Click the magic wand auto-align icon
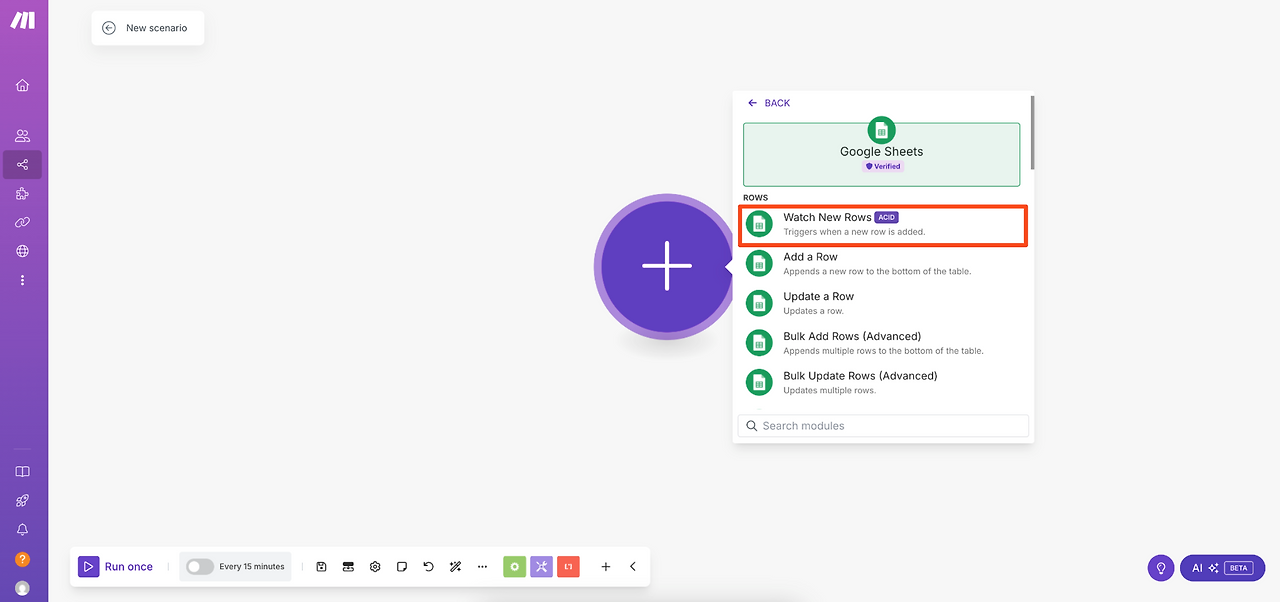Image resolution: width=1280 pixels, height=602 pixels. coord(455,567)
